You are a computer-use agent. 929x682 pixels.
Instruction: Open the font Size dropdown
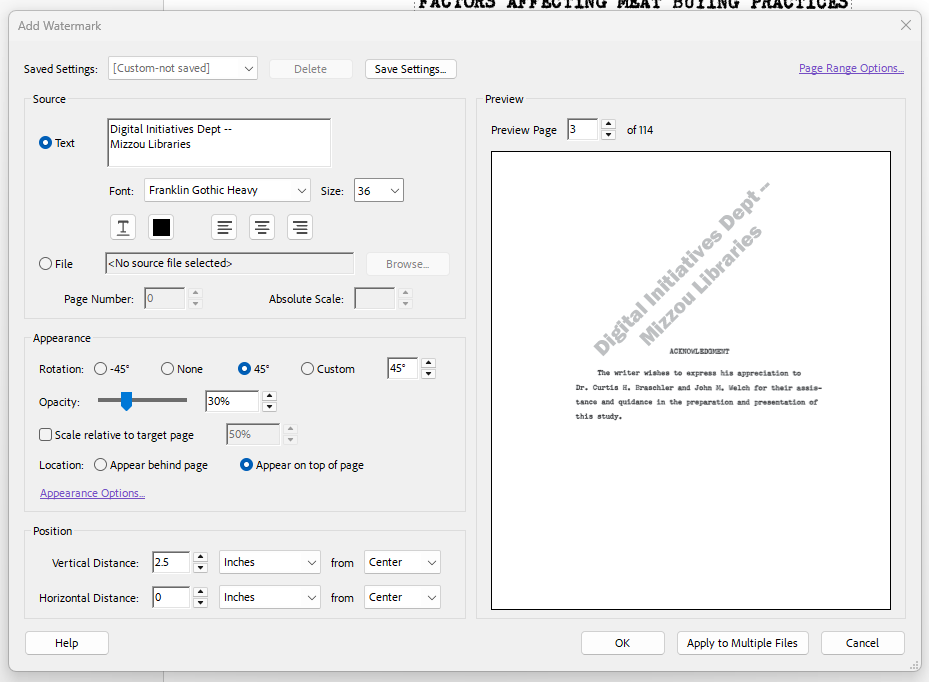(378, 190)
